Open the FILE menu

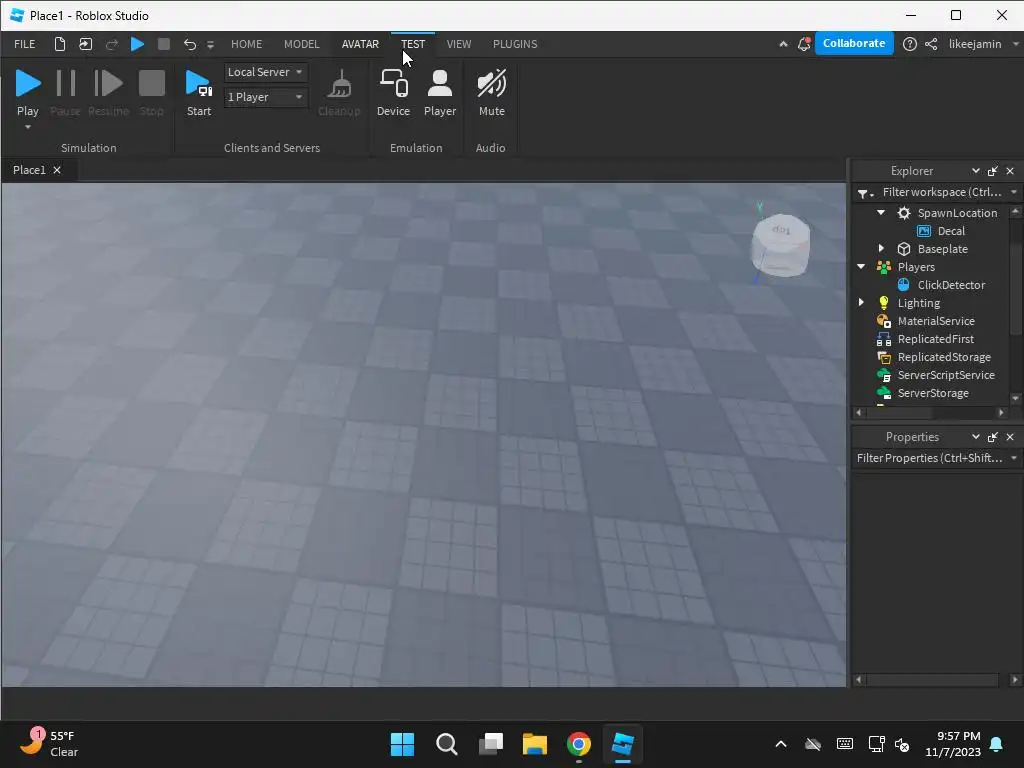(25, 44)
